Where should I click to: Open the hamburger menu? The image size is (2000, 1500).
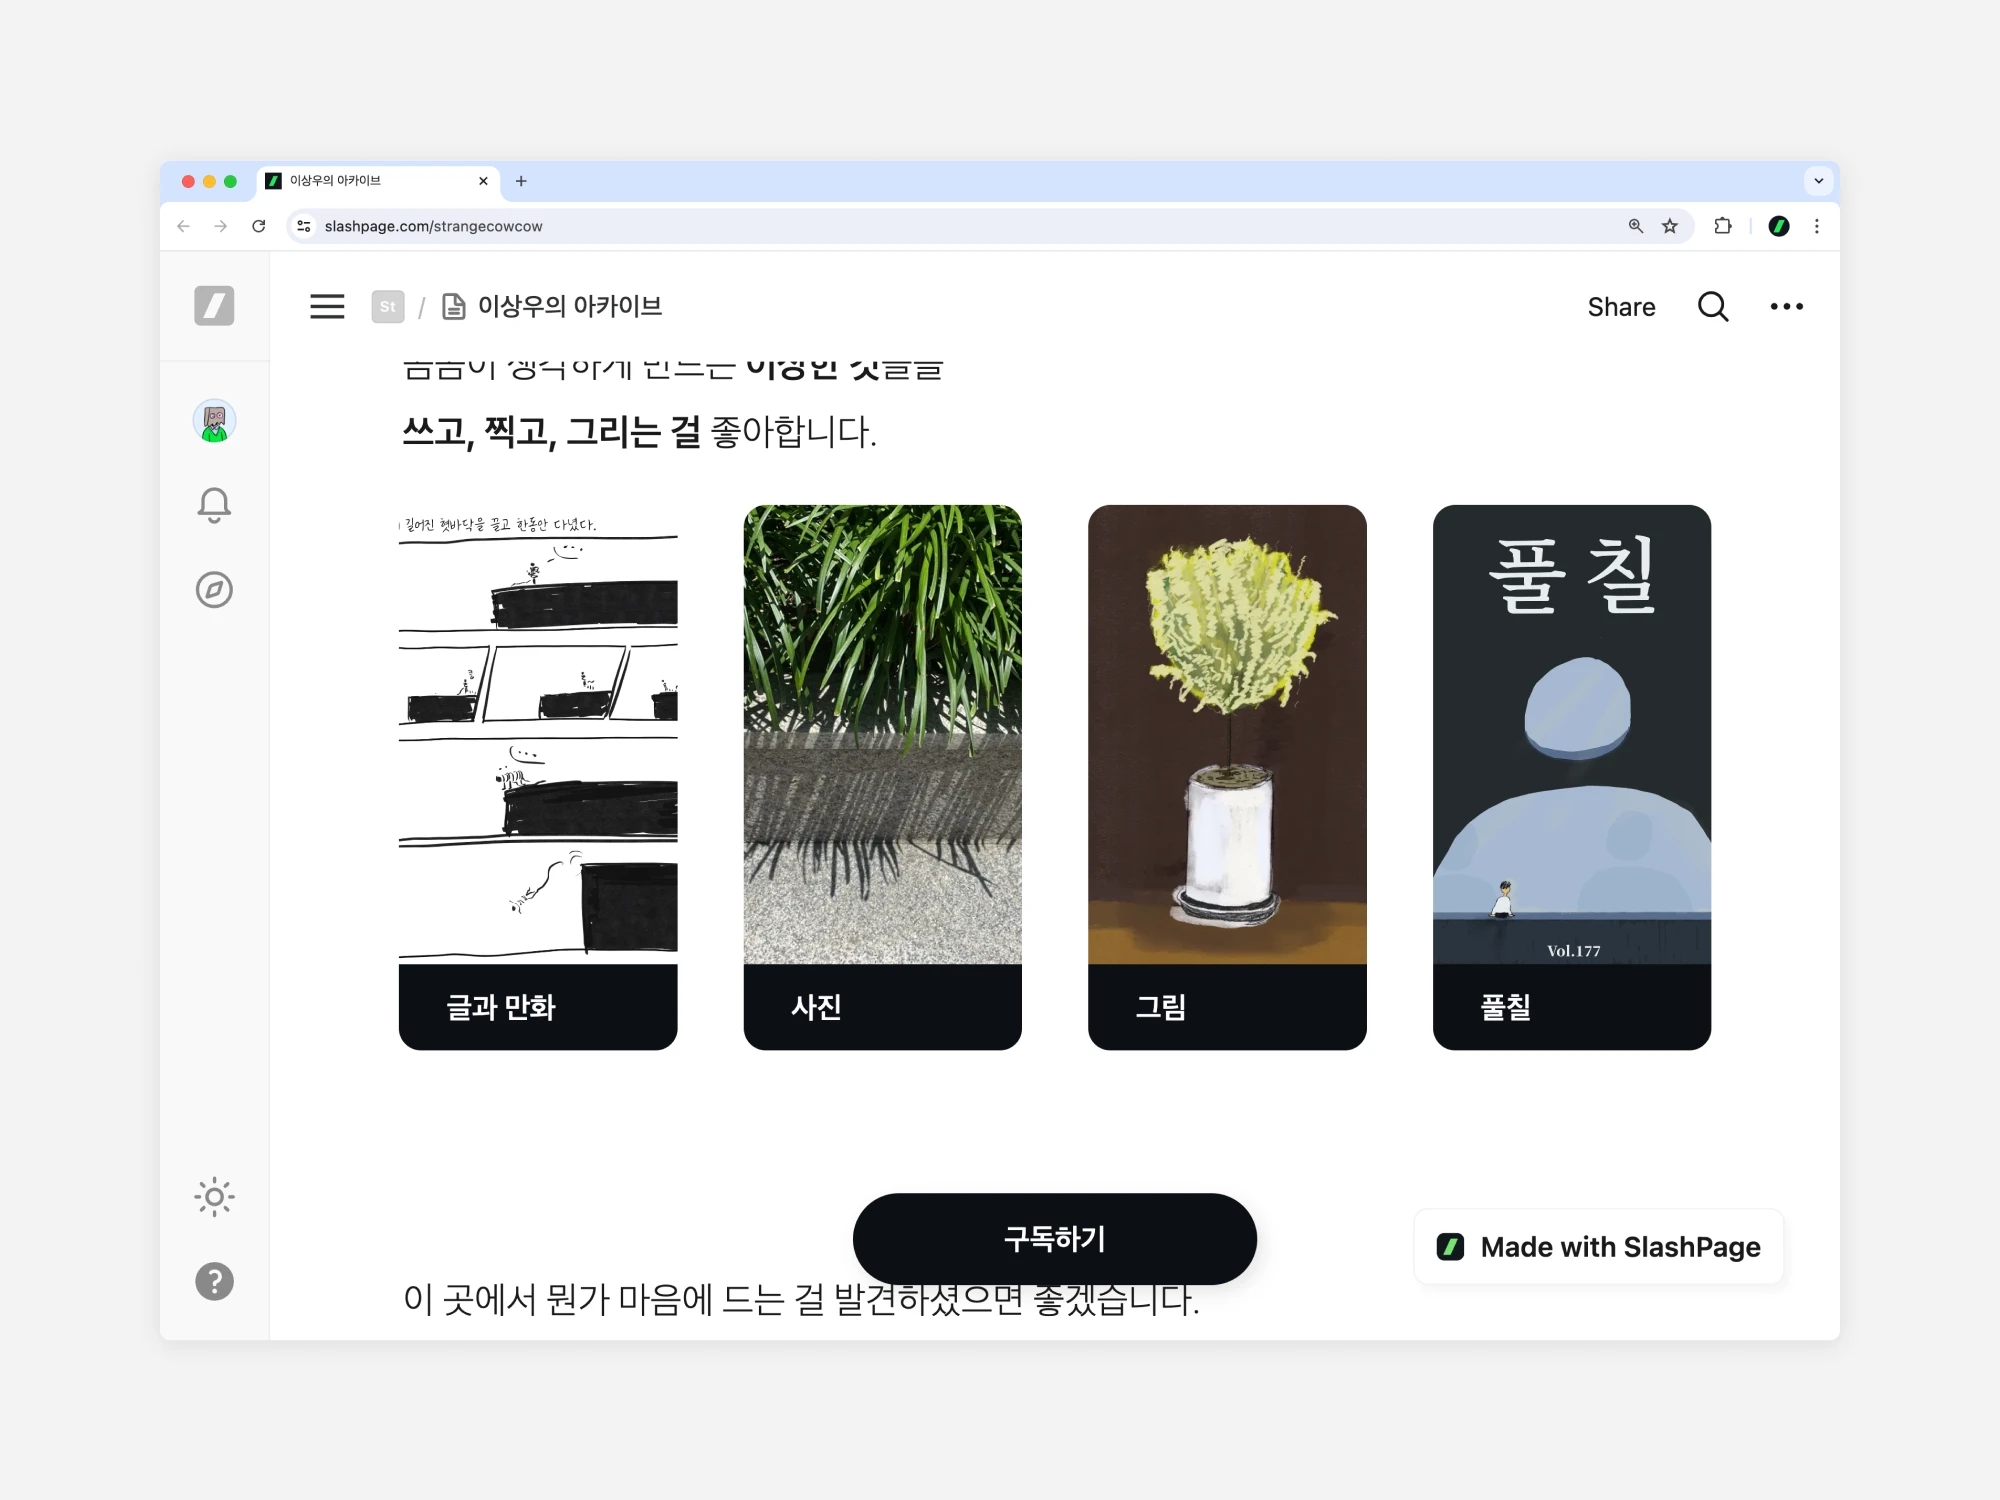click(327, 307)
